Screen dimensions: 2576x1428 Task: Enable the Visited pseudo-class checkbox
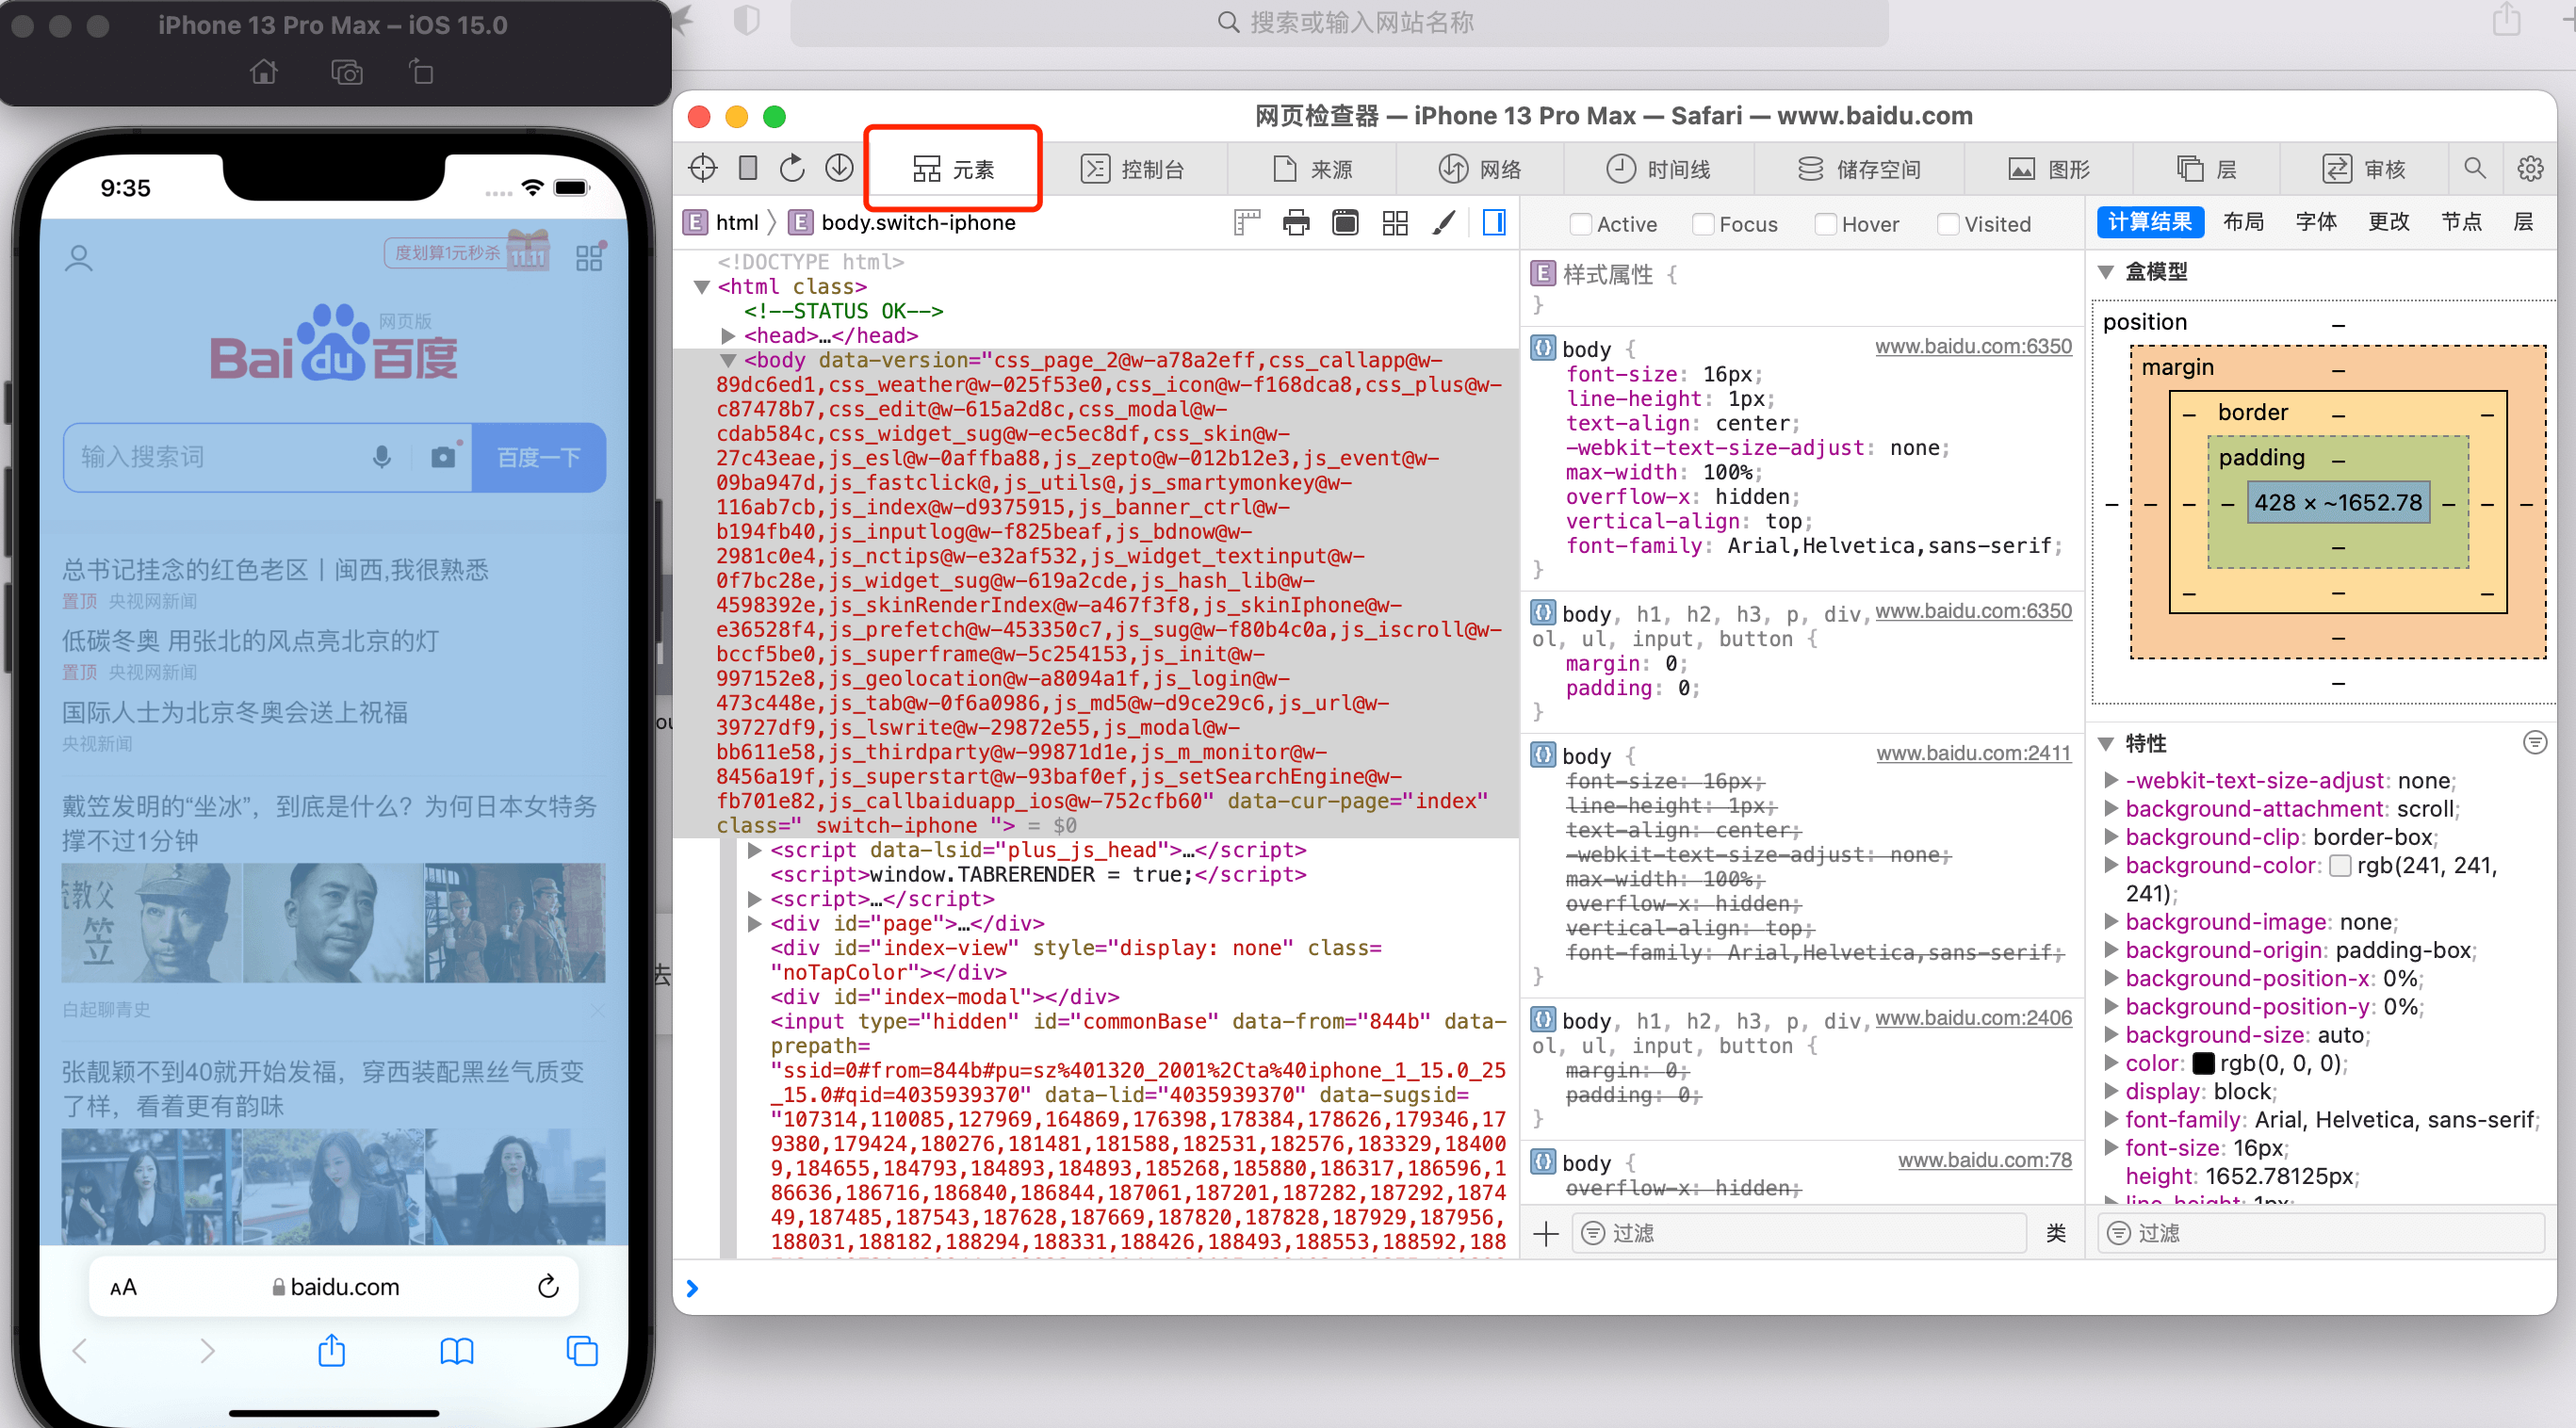[x=1948, y=224]
